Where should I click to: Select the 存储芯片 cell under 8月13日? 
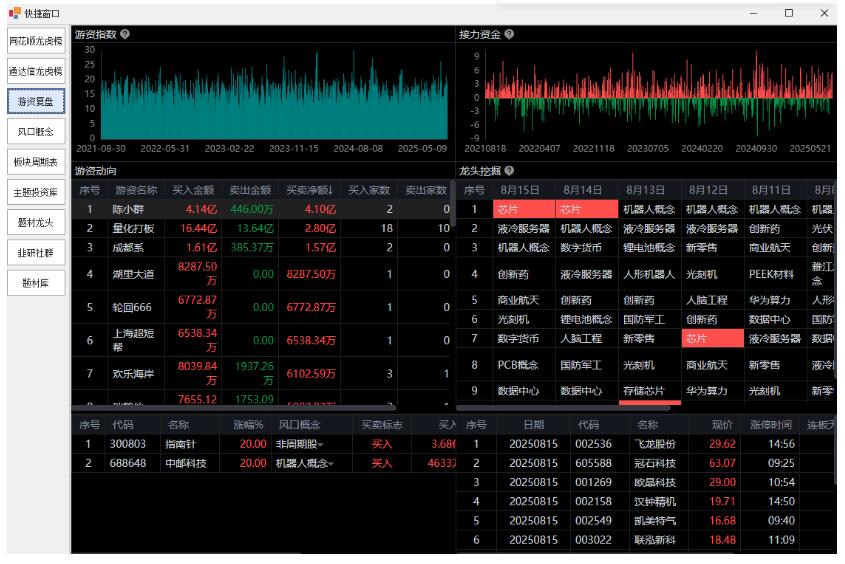(650, 391)
